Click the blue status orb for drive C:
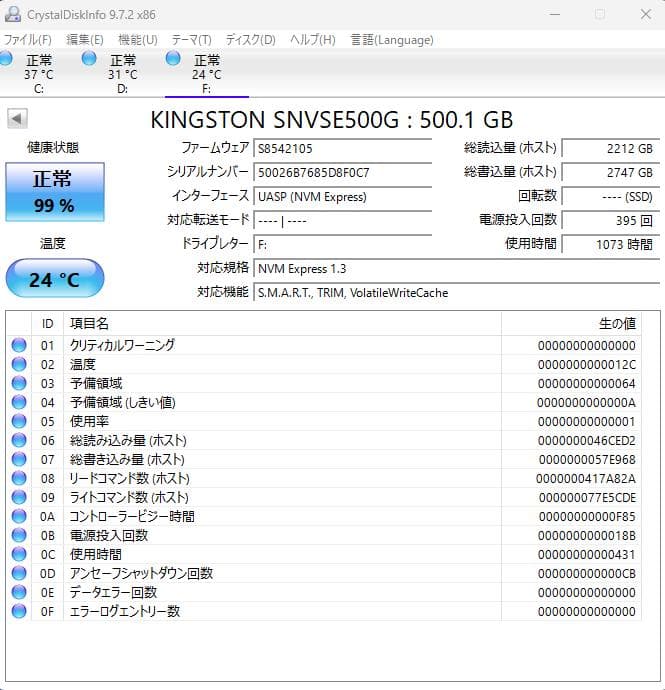The image size is (665, 690). point(6,59)
